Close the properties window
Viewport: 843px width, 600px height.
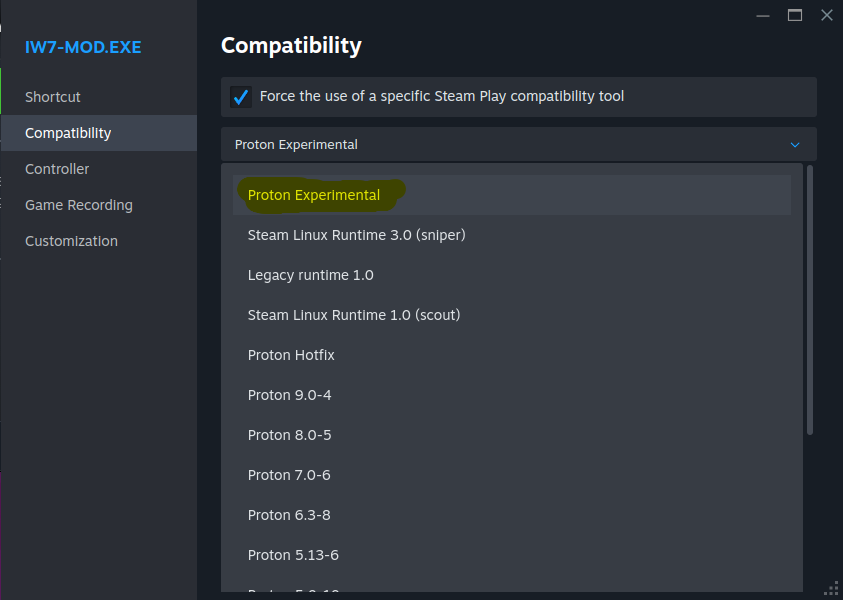click(826, 15)
